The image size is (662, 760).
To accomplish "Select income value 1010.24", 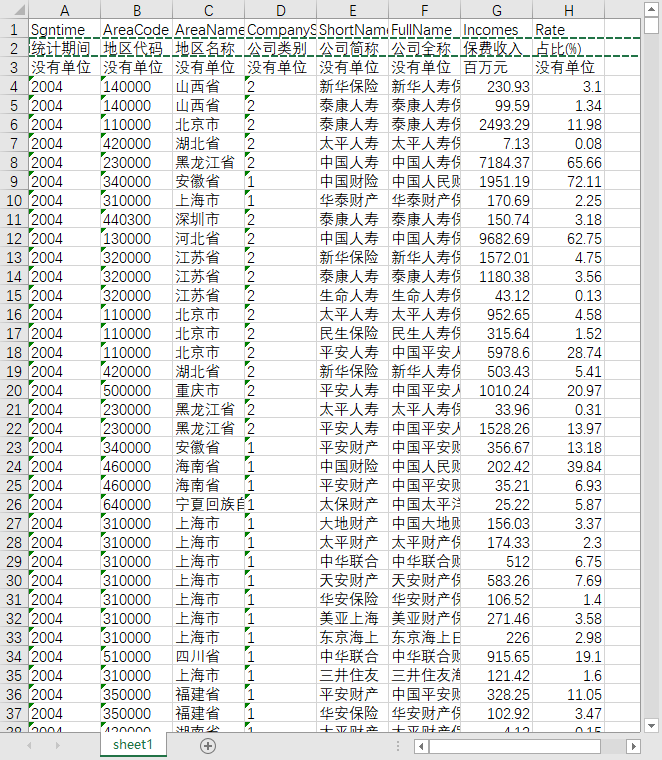I will tap(496, 391).
